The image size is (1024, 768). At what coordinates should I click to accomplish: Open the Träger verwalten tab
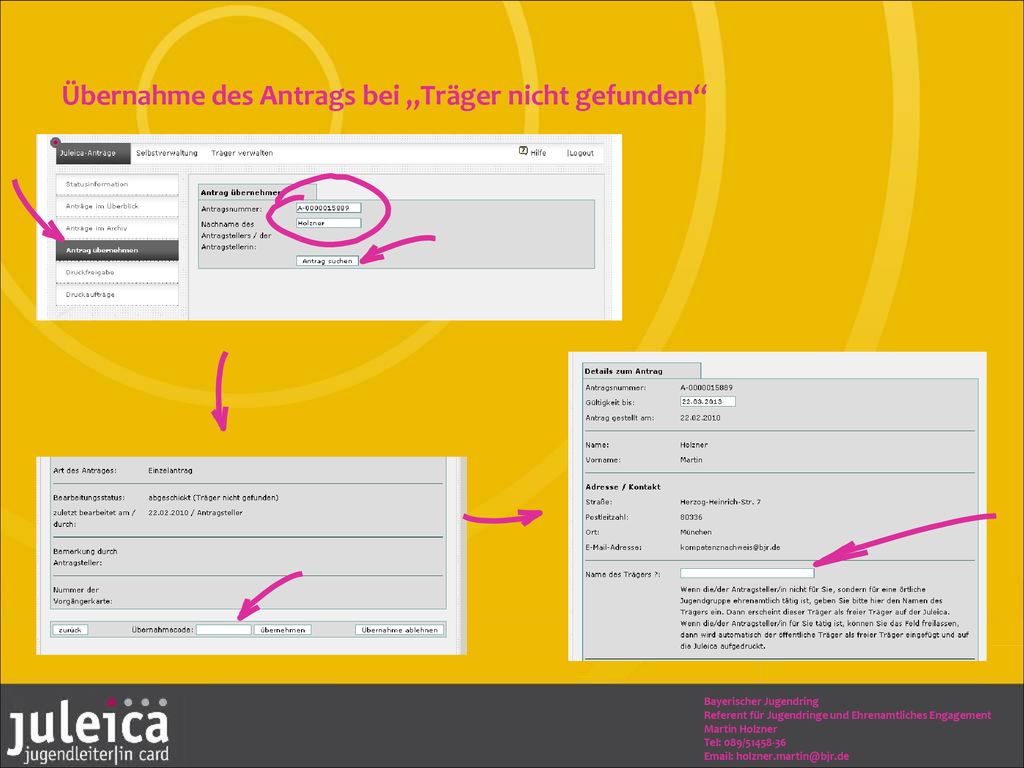(242, 153)
